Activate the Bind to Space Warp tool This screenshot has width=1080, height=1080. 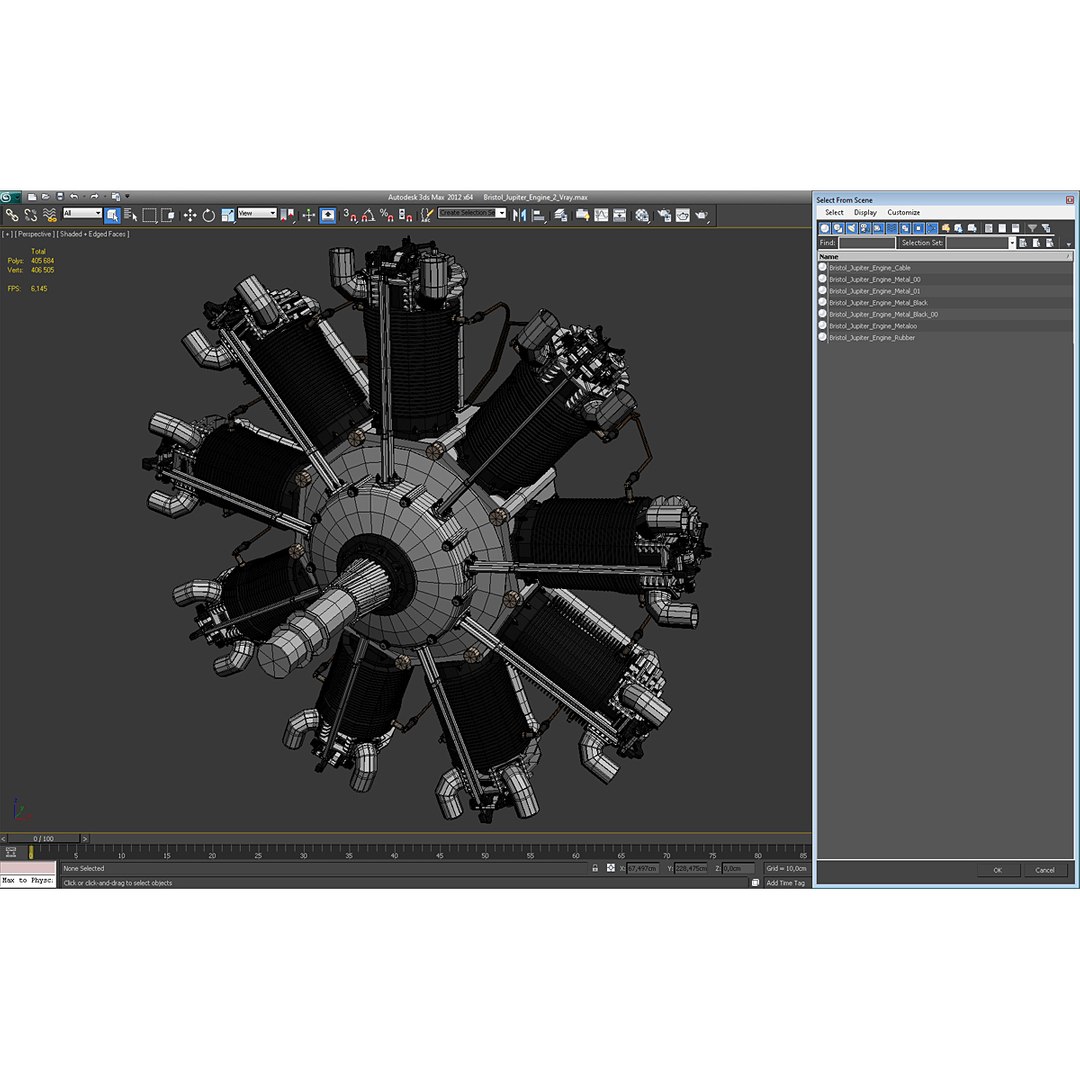[x=50, y=215]
